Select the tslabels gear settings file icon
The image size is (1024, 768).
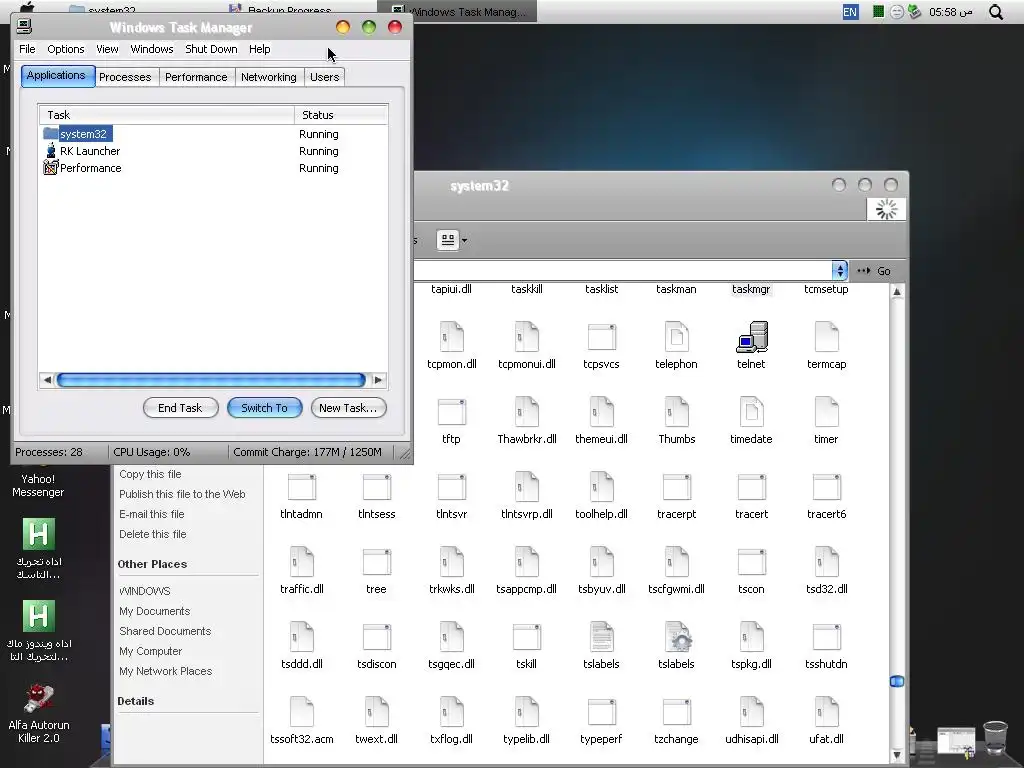pyautogui.click(x=677, y=637)
